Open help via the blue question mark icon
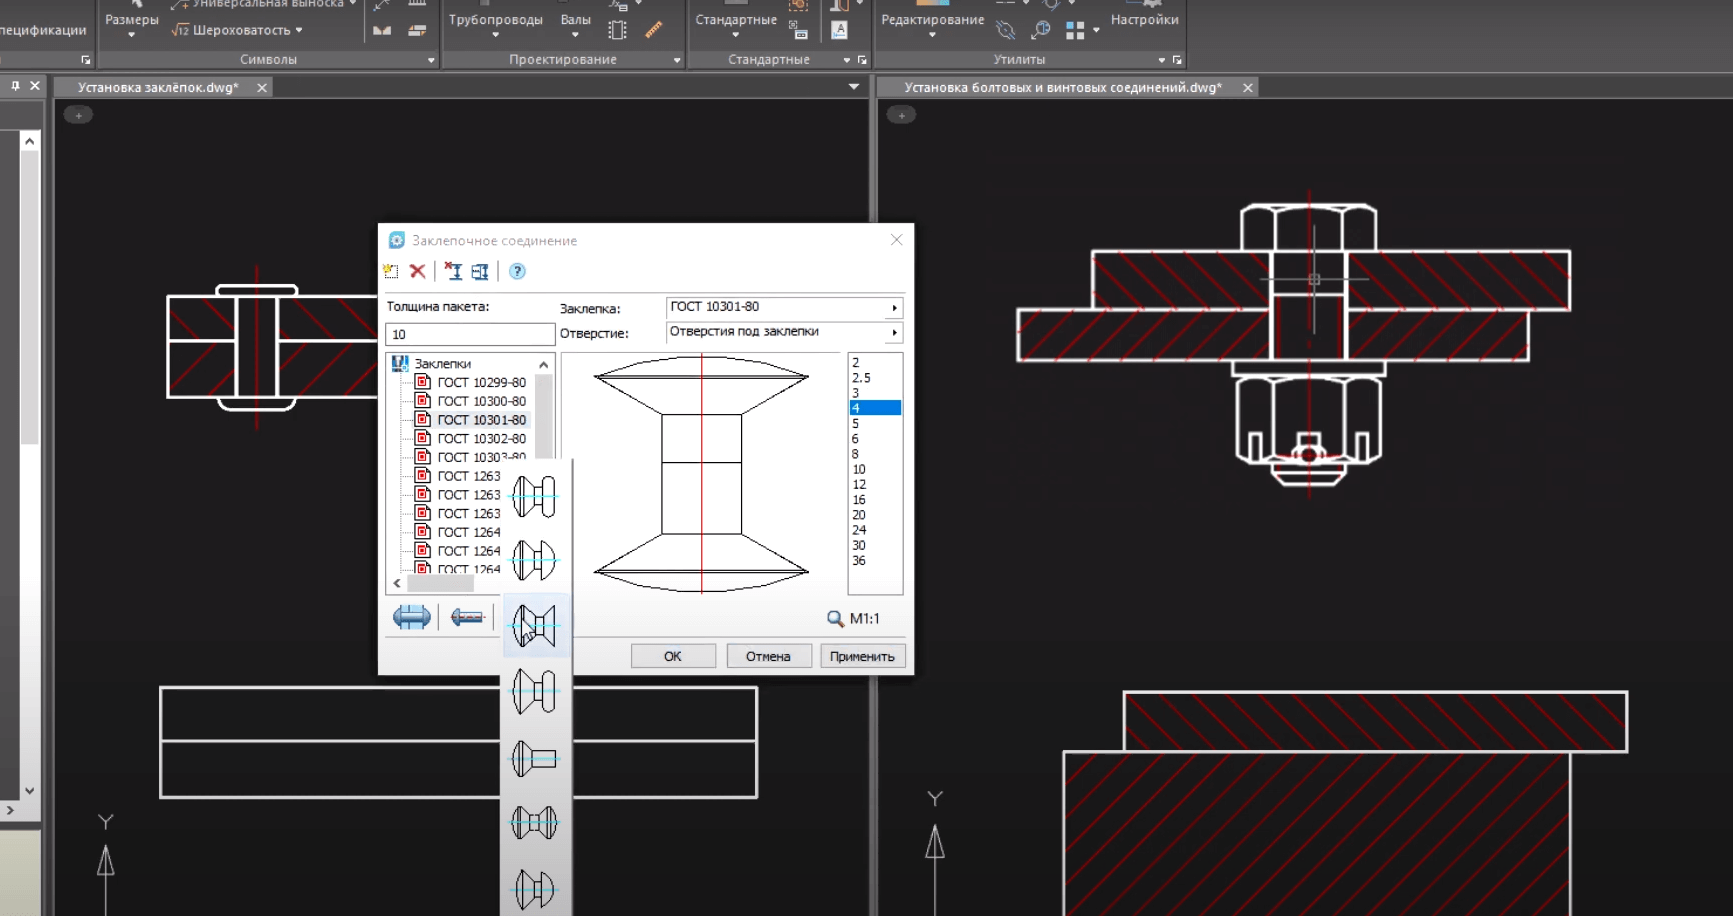1733x916 pixels. tap(517, 271)
